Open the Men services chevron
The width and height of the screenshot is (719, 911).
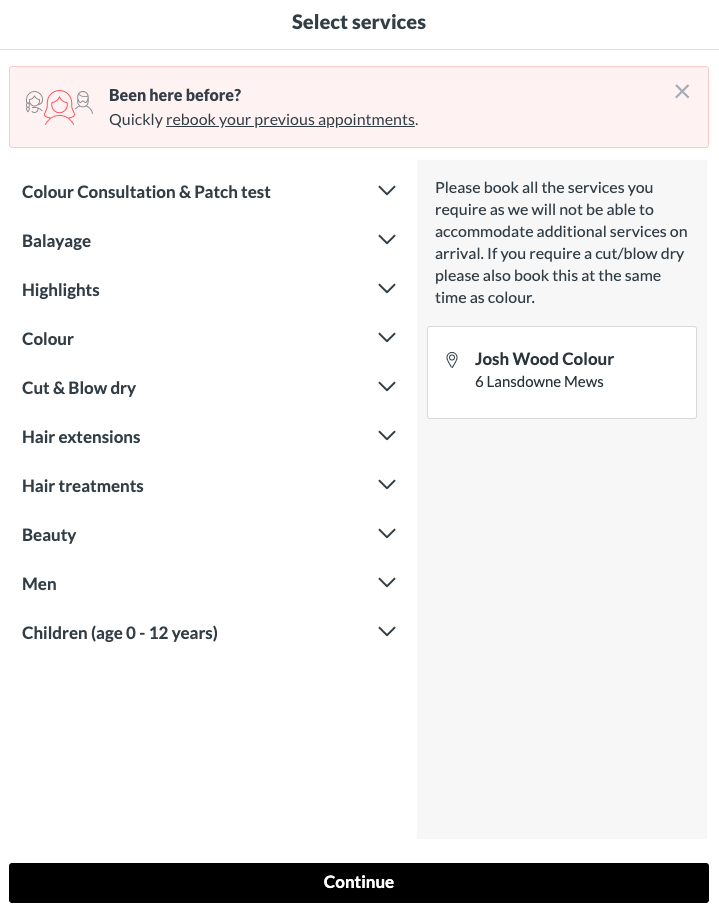387,583
